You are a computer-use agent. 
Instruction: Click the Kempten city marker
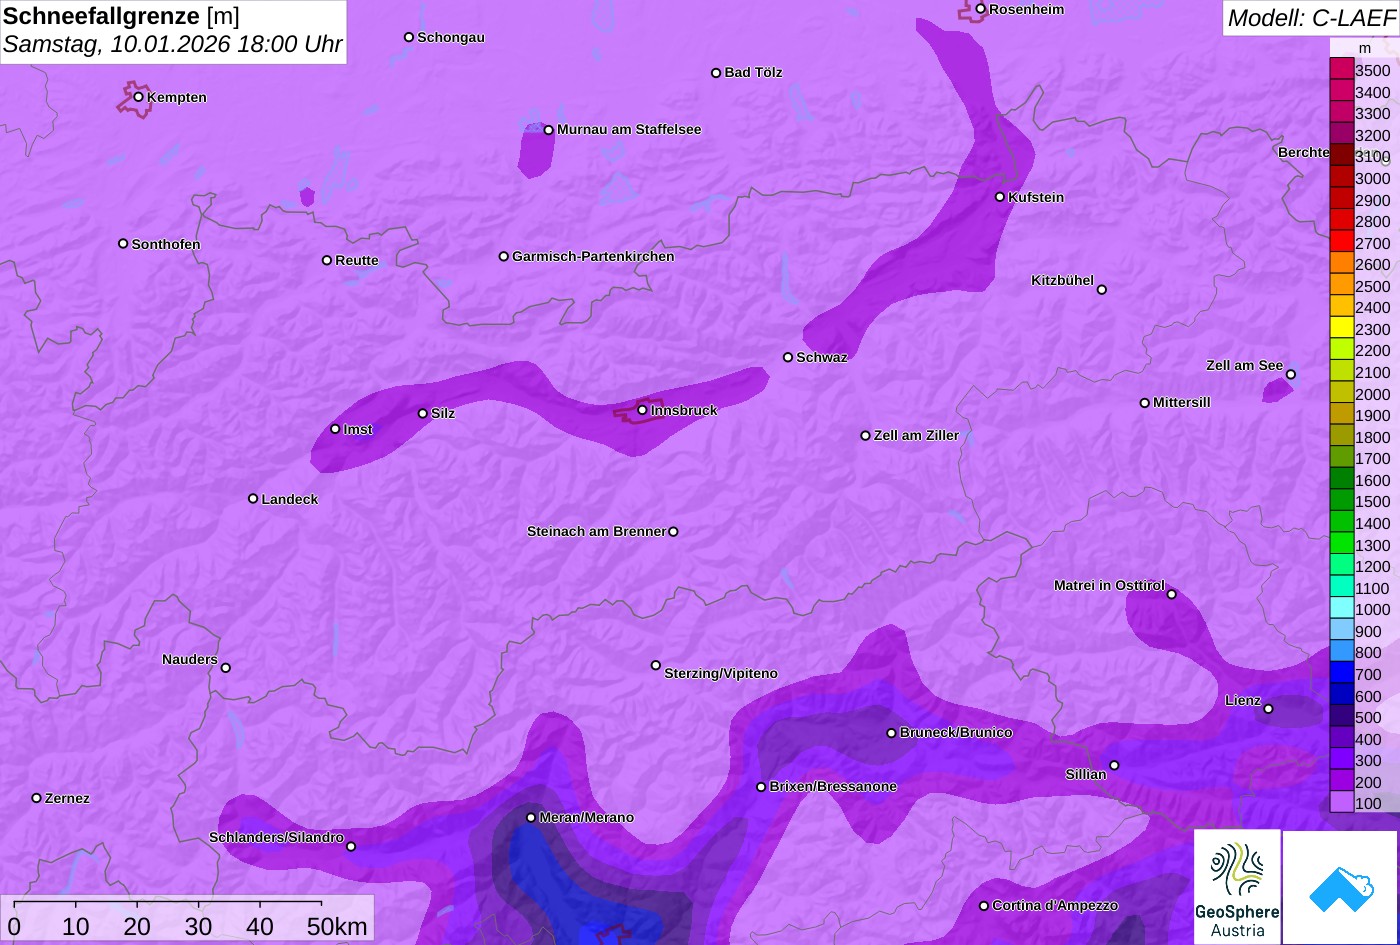click(139, 97)
